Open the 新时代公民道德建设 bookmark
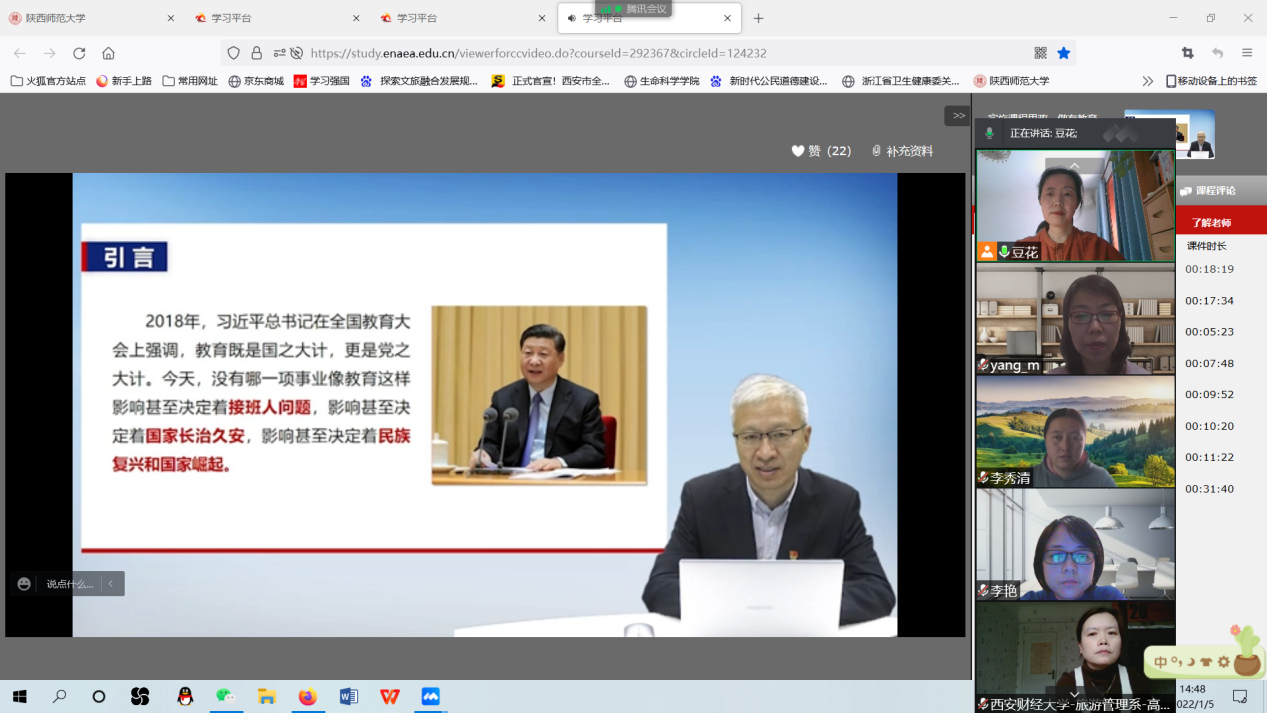 (x=769, y=81)
